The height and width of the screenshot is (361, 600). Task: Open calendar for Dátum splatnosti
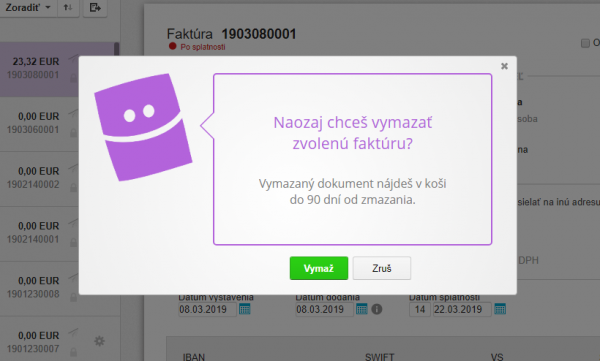500,309
